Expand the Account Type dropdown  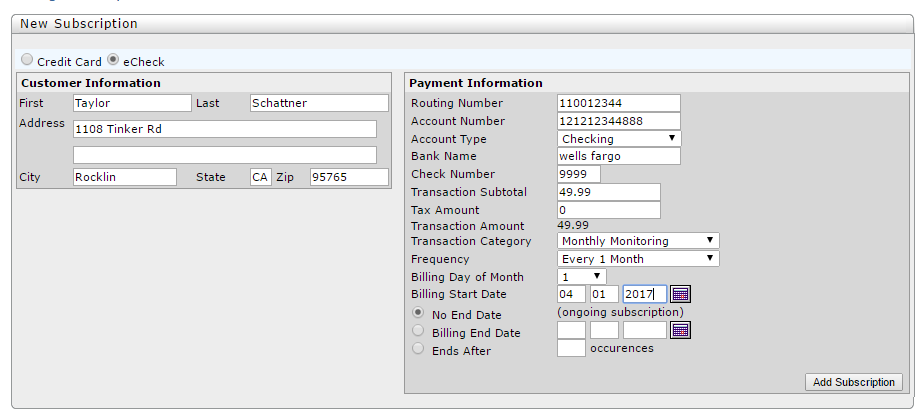point(618,139)
